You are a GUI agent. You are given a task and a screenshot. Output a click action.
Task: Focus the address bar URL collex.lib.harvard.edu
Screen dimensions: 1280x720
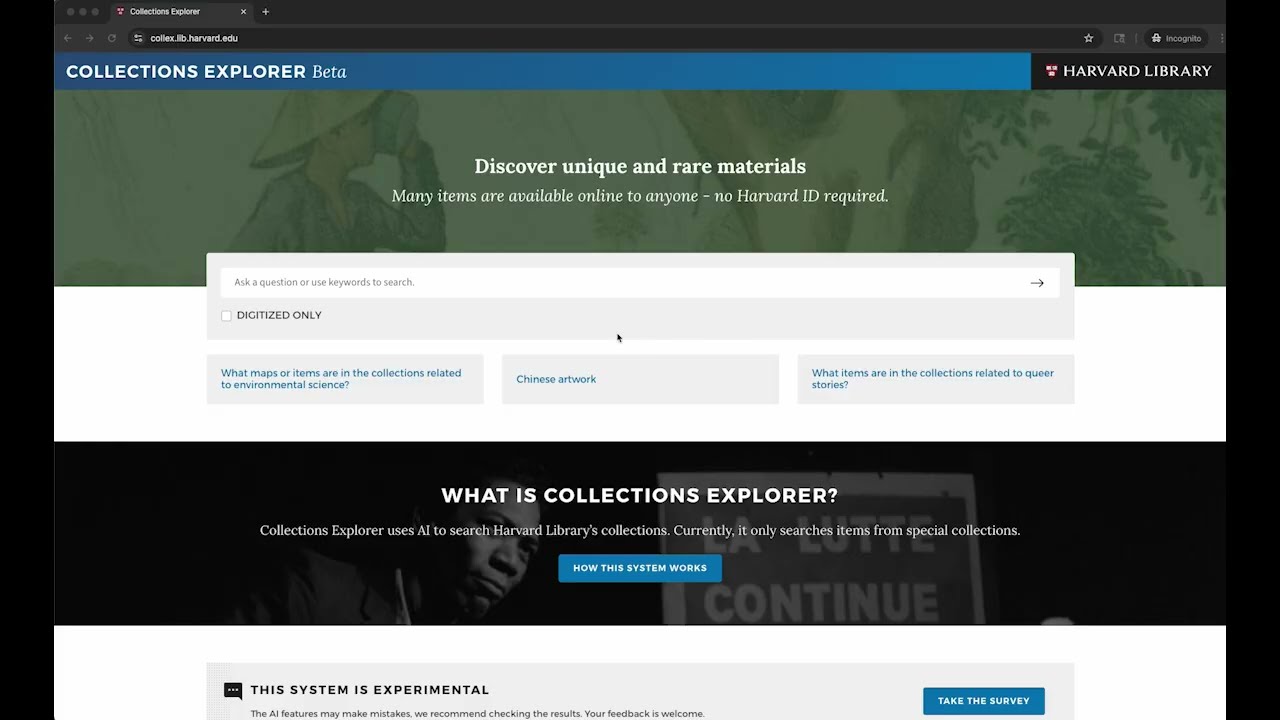click(x=194, y=38)
